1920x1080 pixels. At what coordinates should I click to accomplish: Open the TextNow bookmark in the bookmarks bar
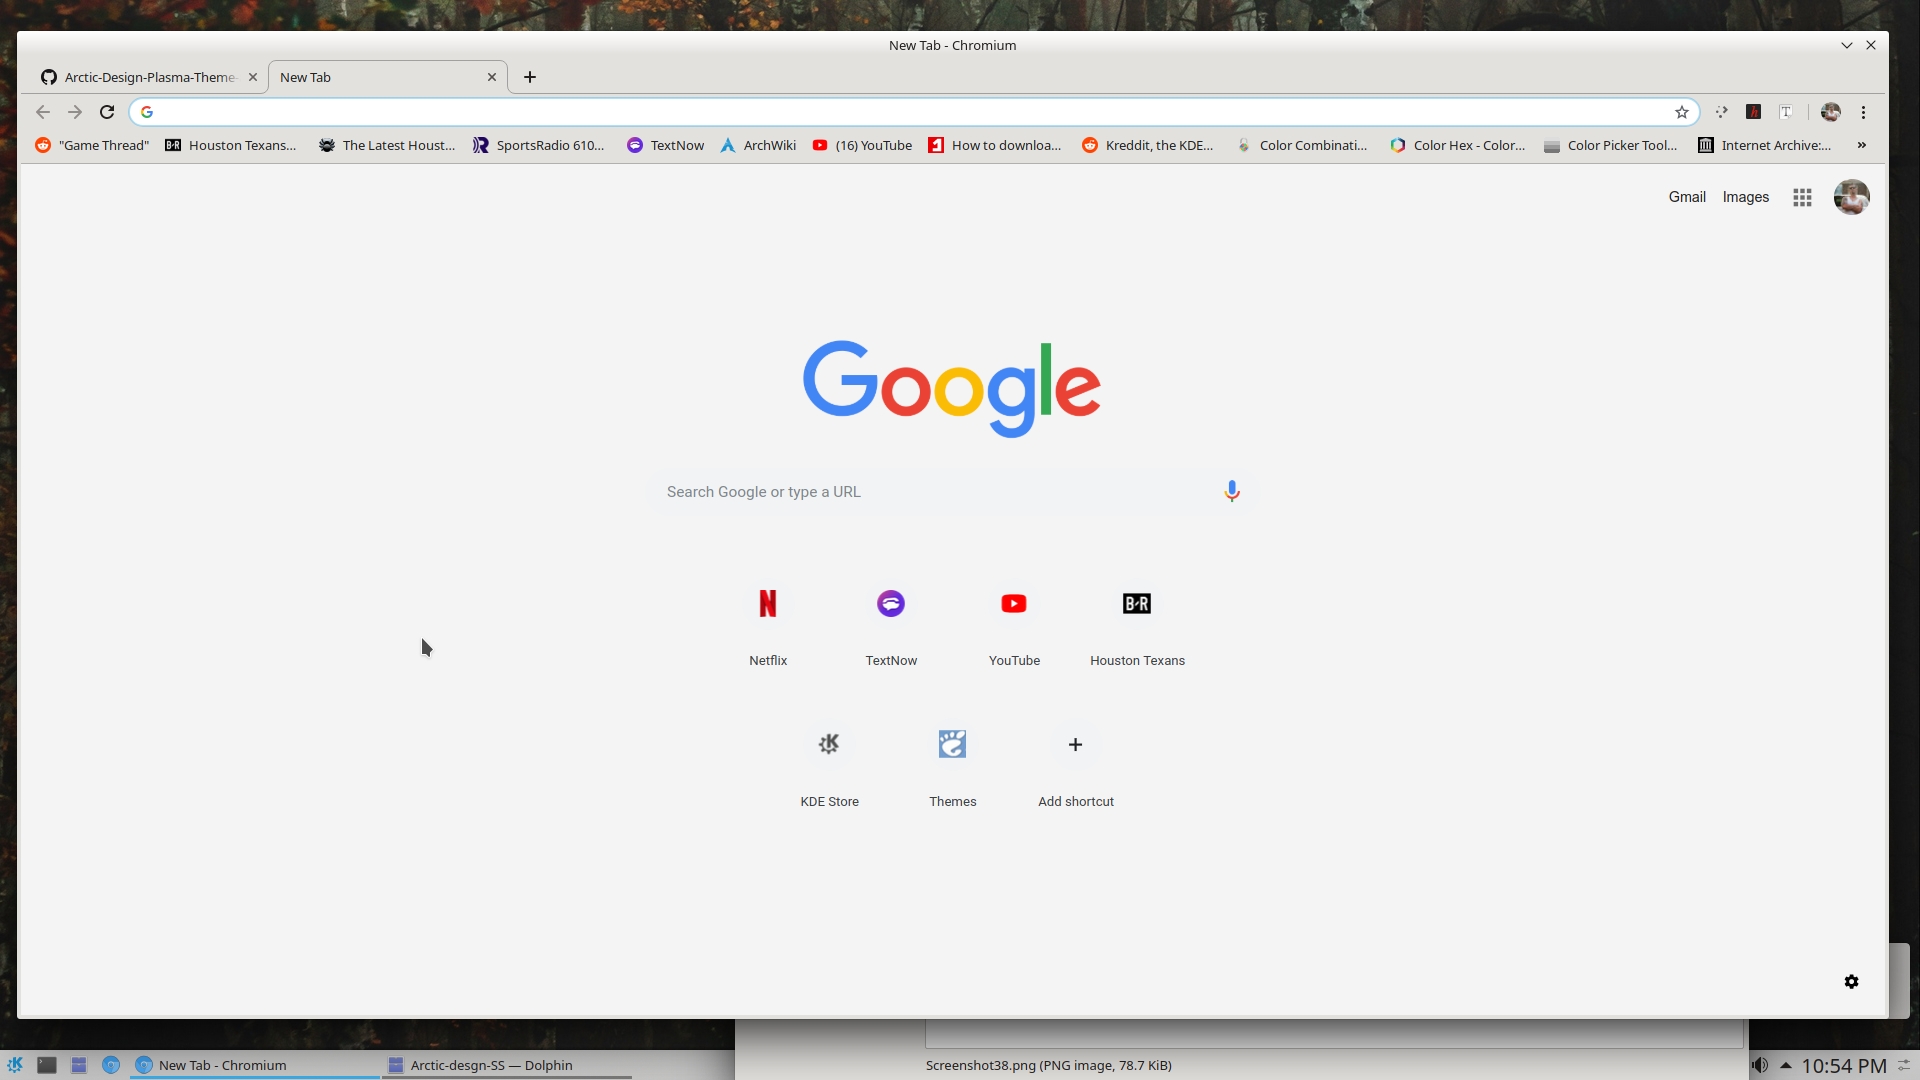(665, 145)
